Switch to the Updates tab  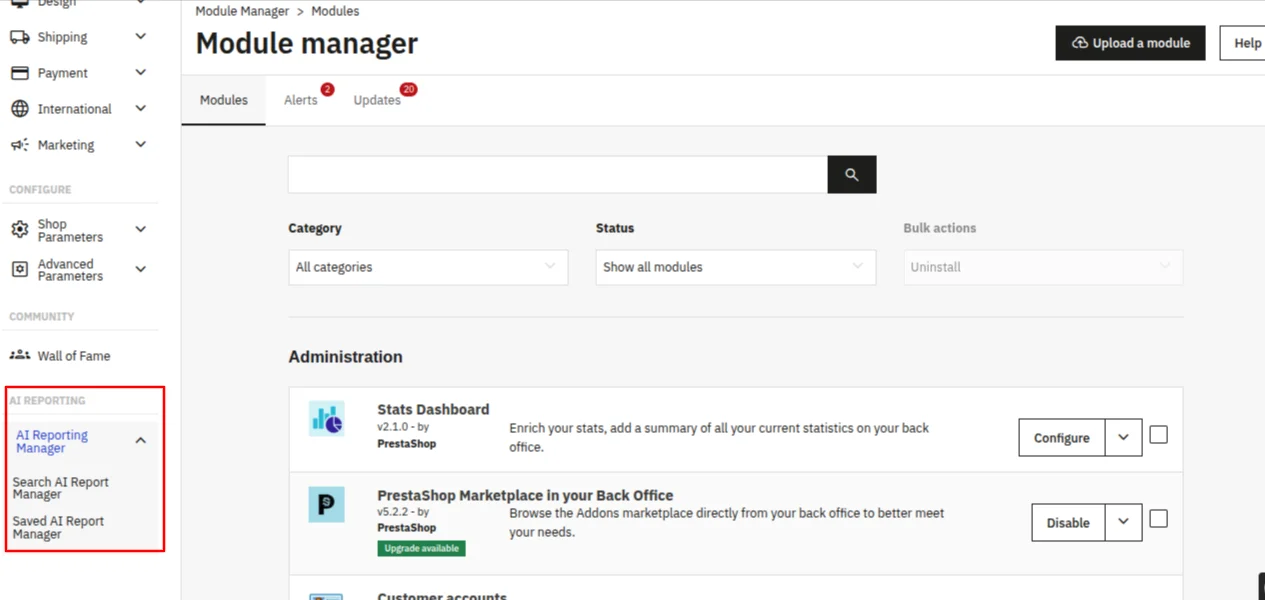[x=377, y=100]
